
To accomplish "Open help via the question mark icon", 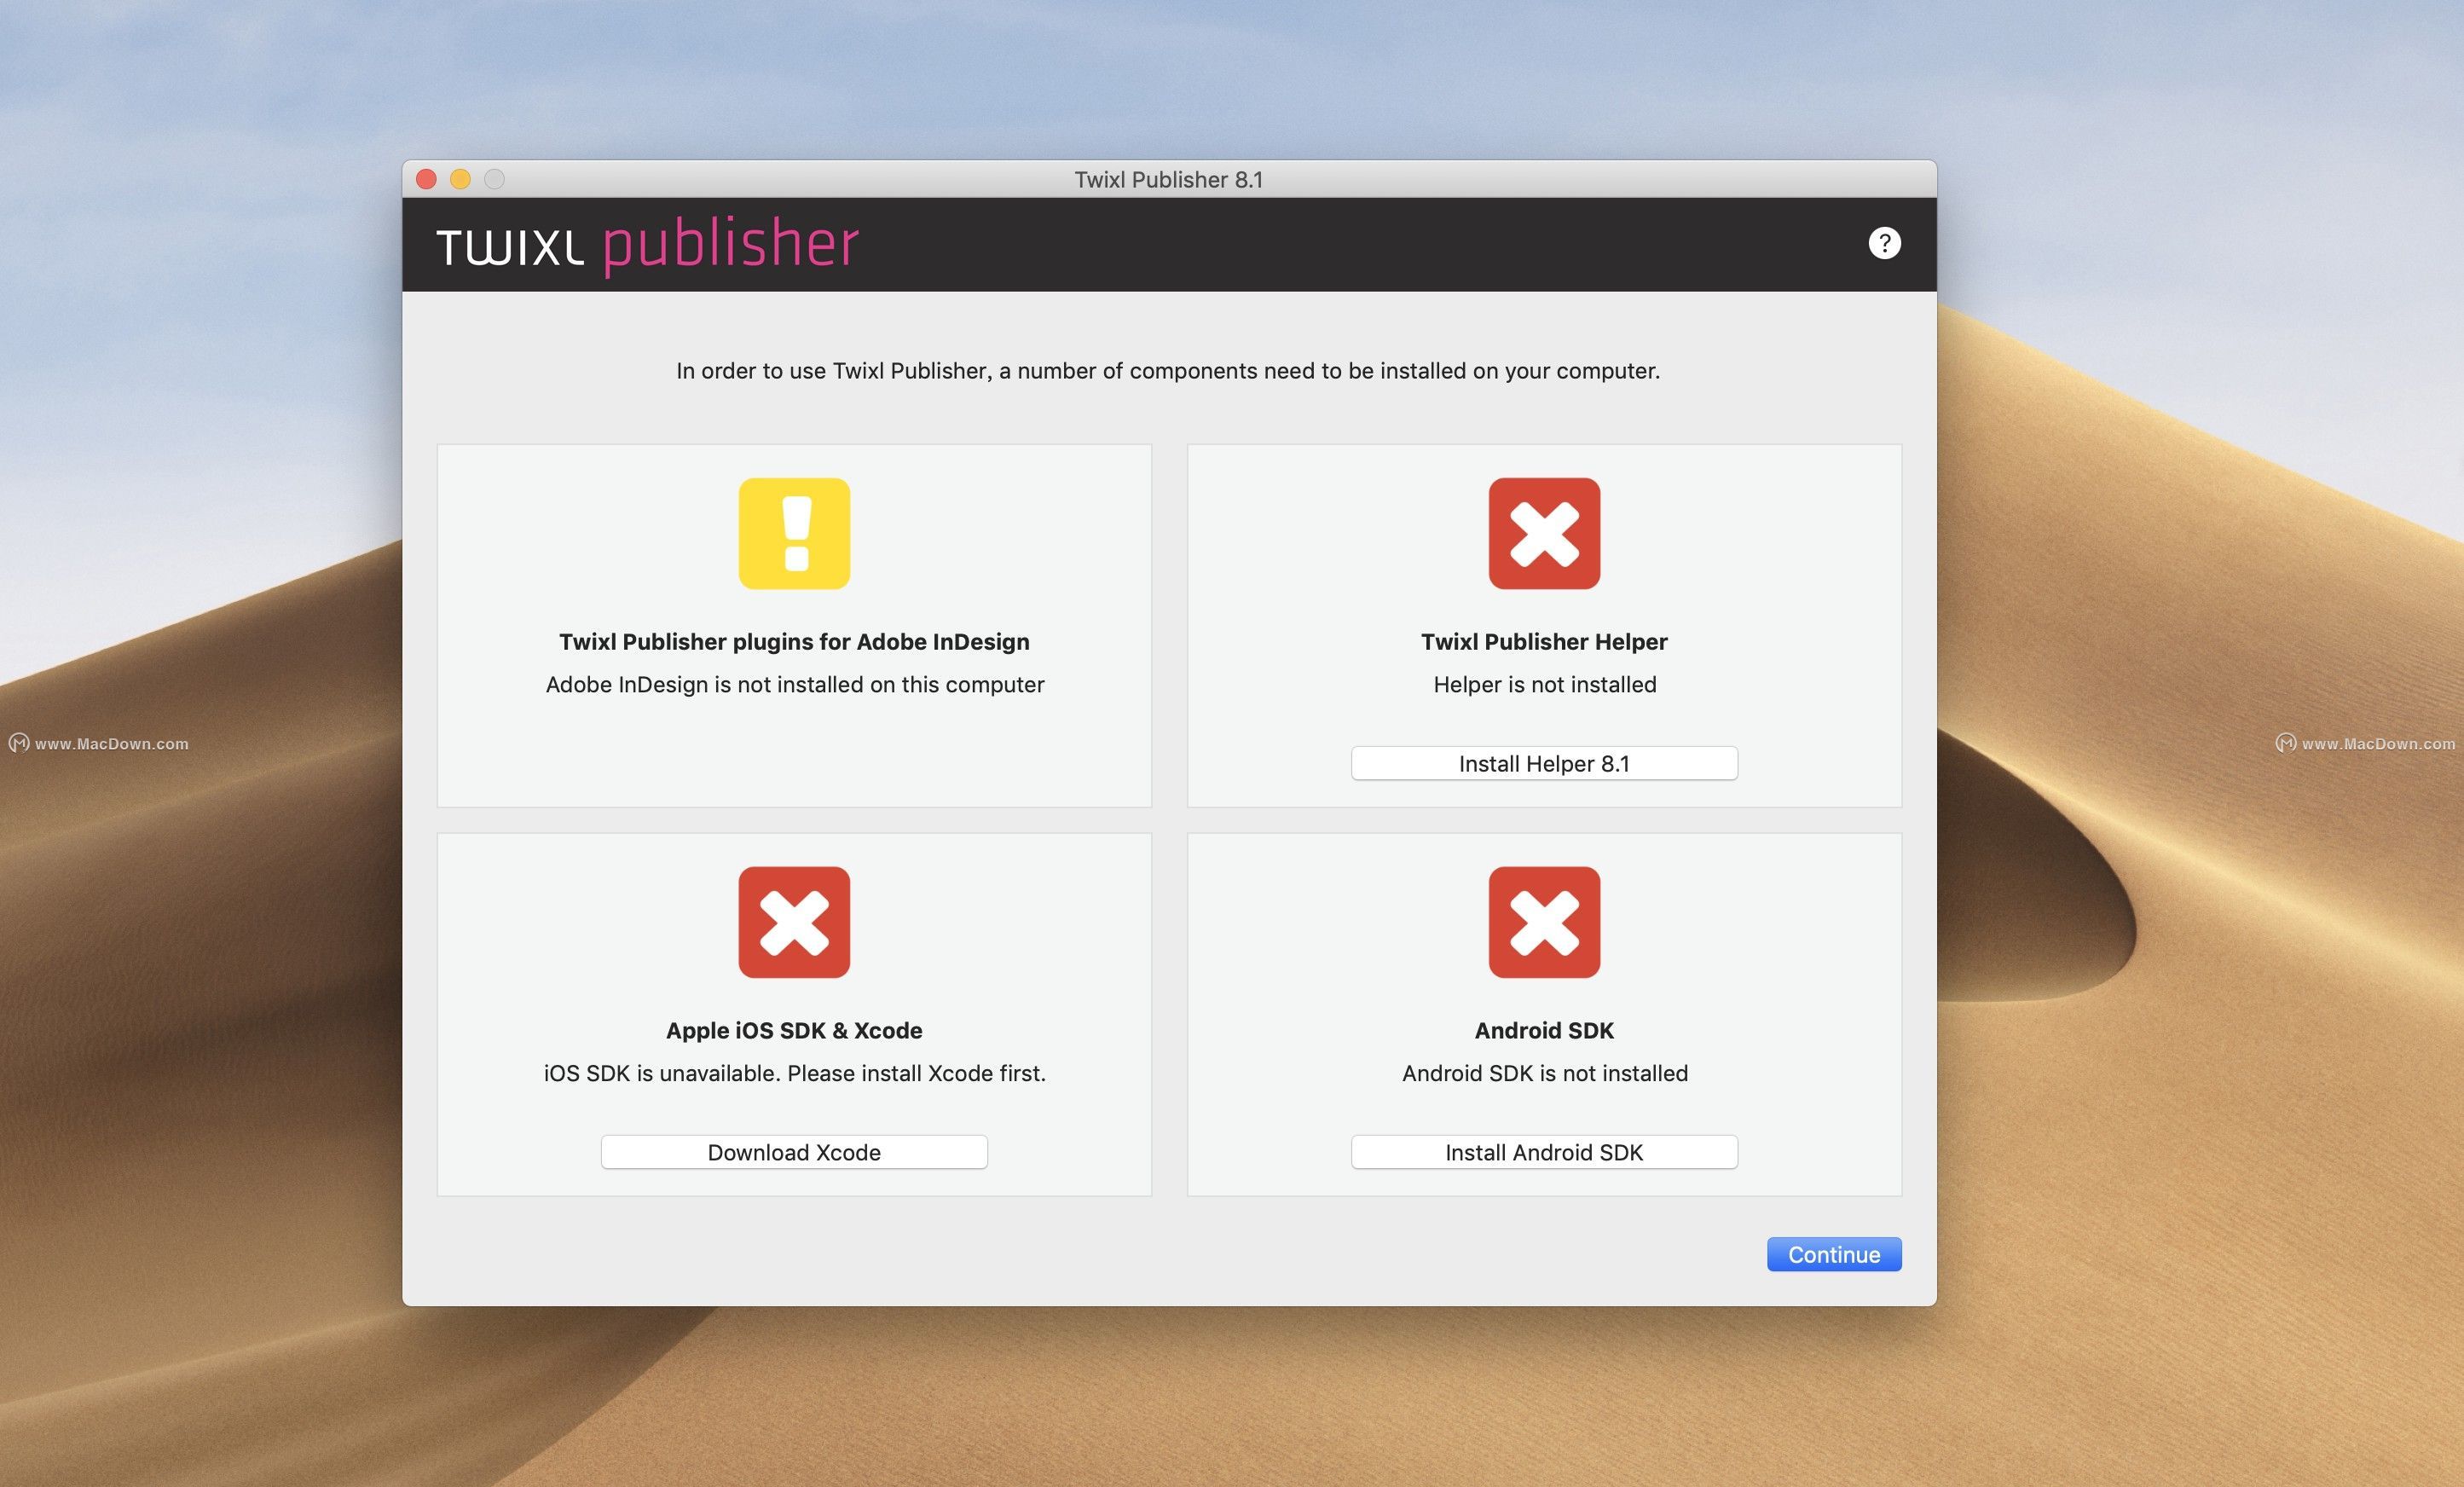I will tap(1884, 243).
